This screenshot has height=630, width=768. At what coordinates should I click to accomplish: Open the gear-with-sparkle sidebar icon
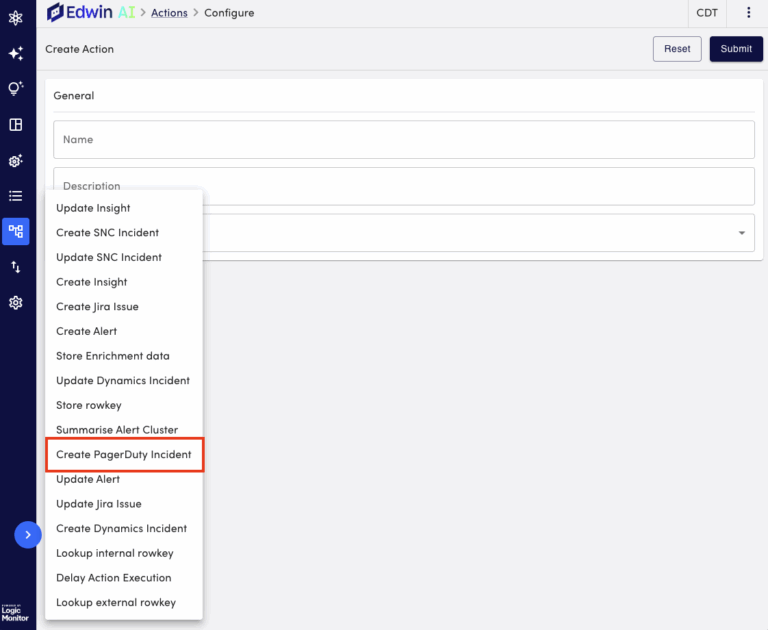16,160
